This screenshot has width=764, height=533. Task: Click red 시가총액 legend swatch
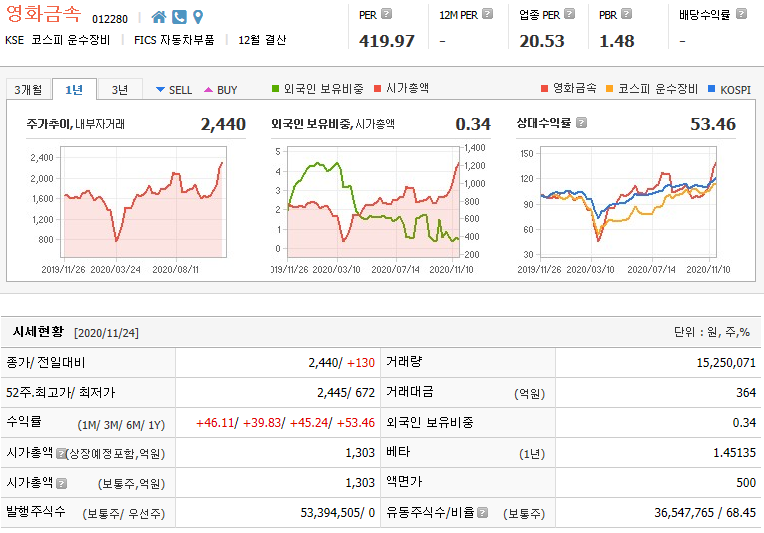tap(377, 89)
